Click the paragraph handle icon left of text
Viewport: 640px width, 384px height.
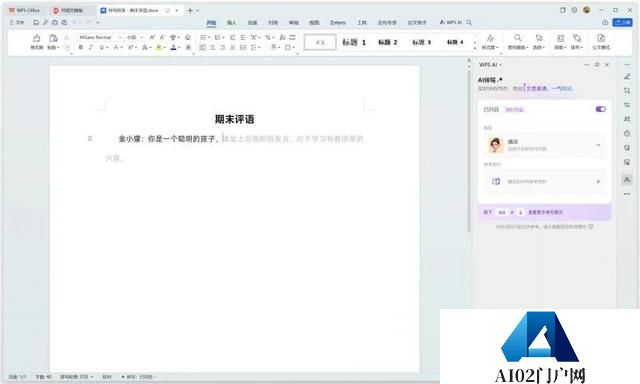[90, 139]
